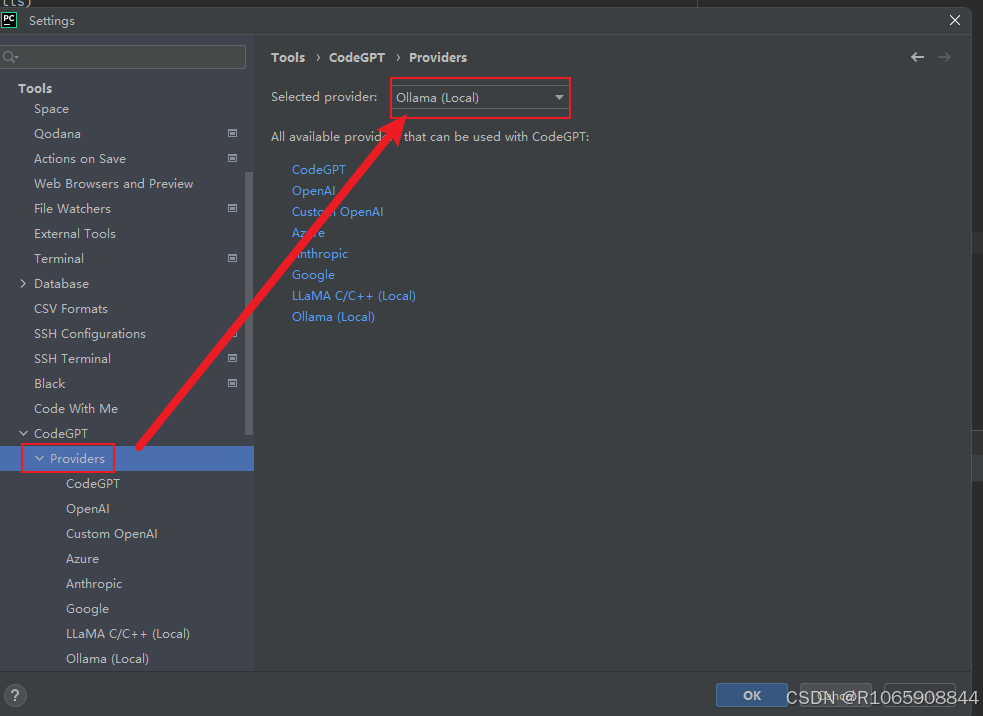983x716 pixels.
Task: Click project-level icon next to Qodana
Action: click(x=233, y=133)
